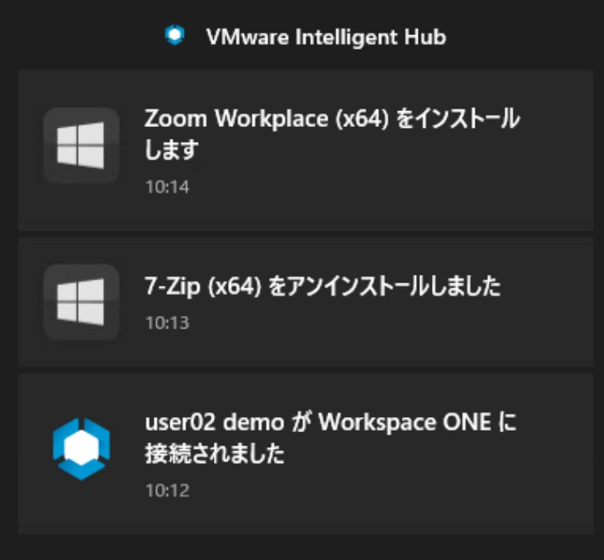Click the 10:12 timestamp on connection notification
604x560 pixels.
[x=167, y=491]
